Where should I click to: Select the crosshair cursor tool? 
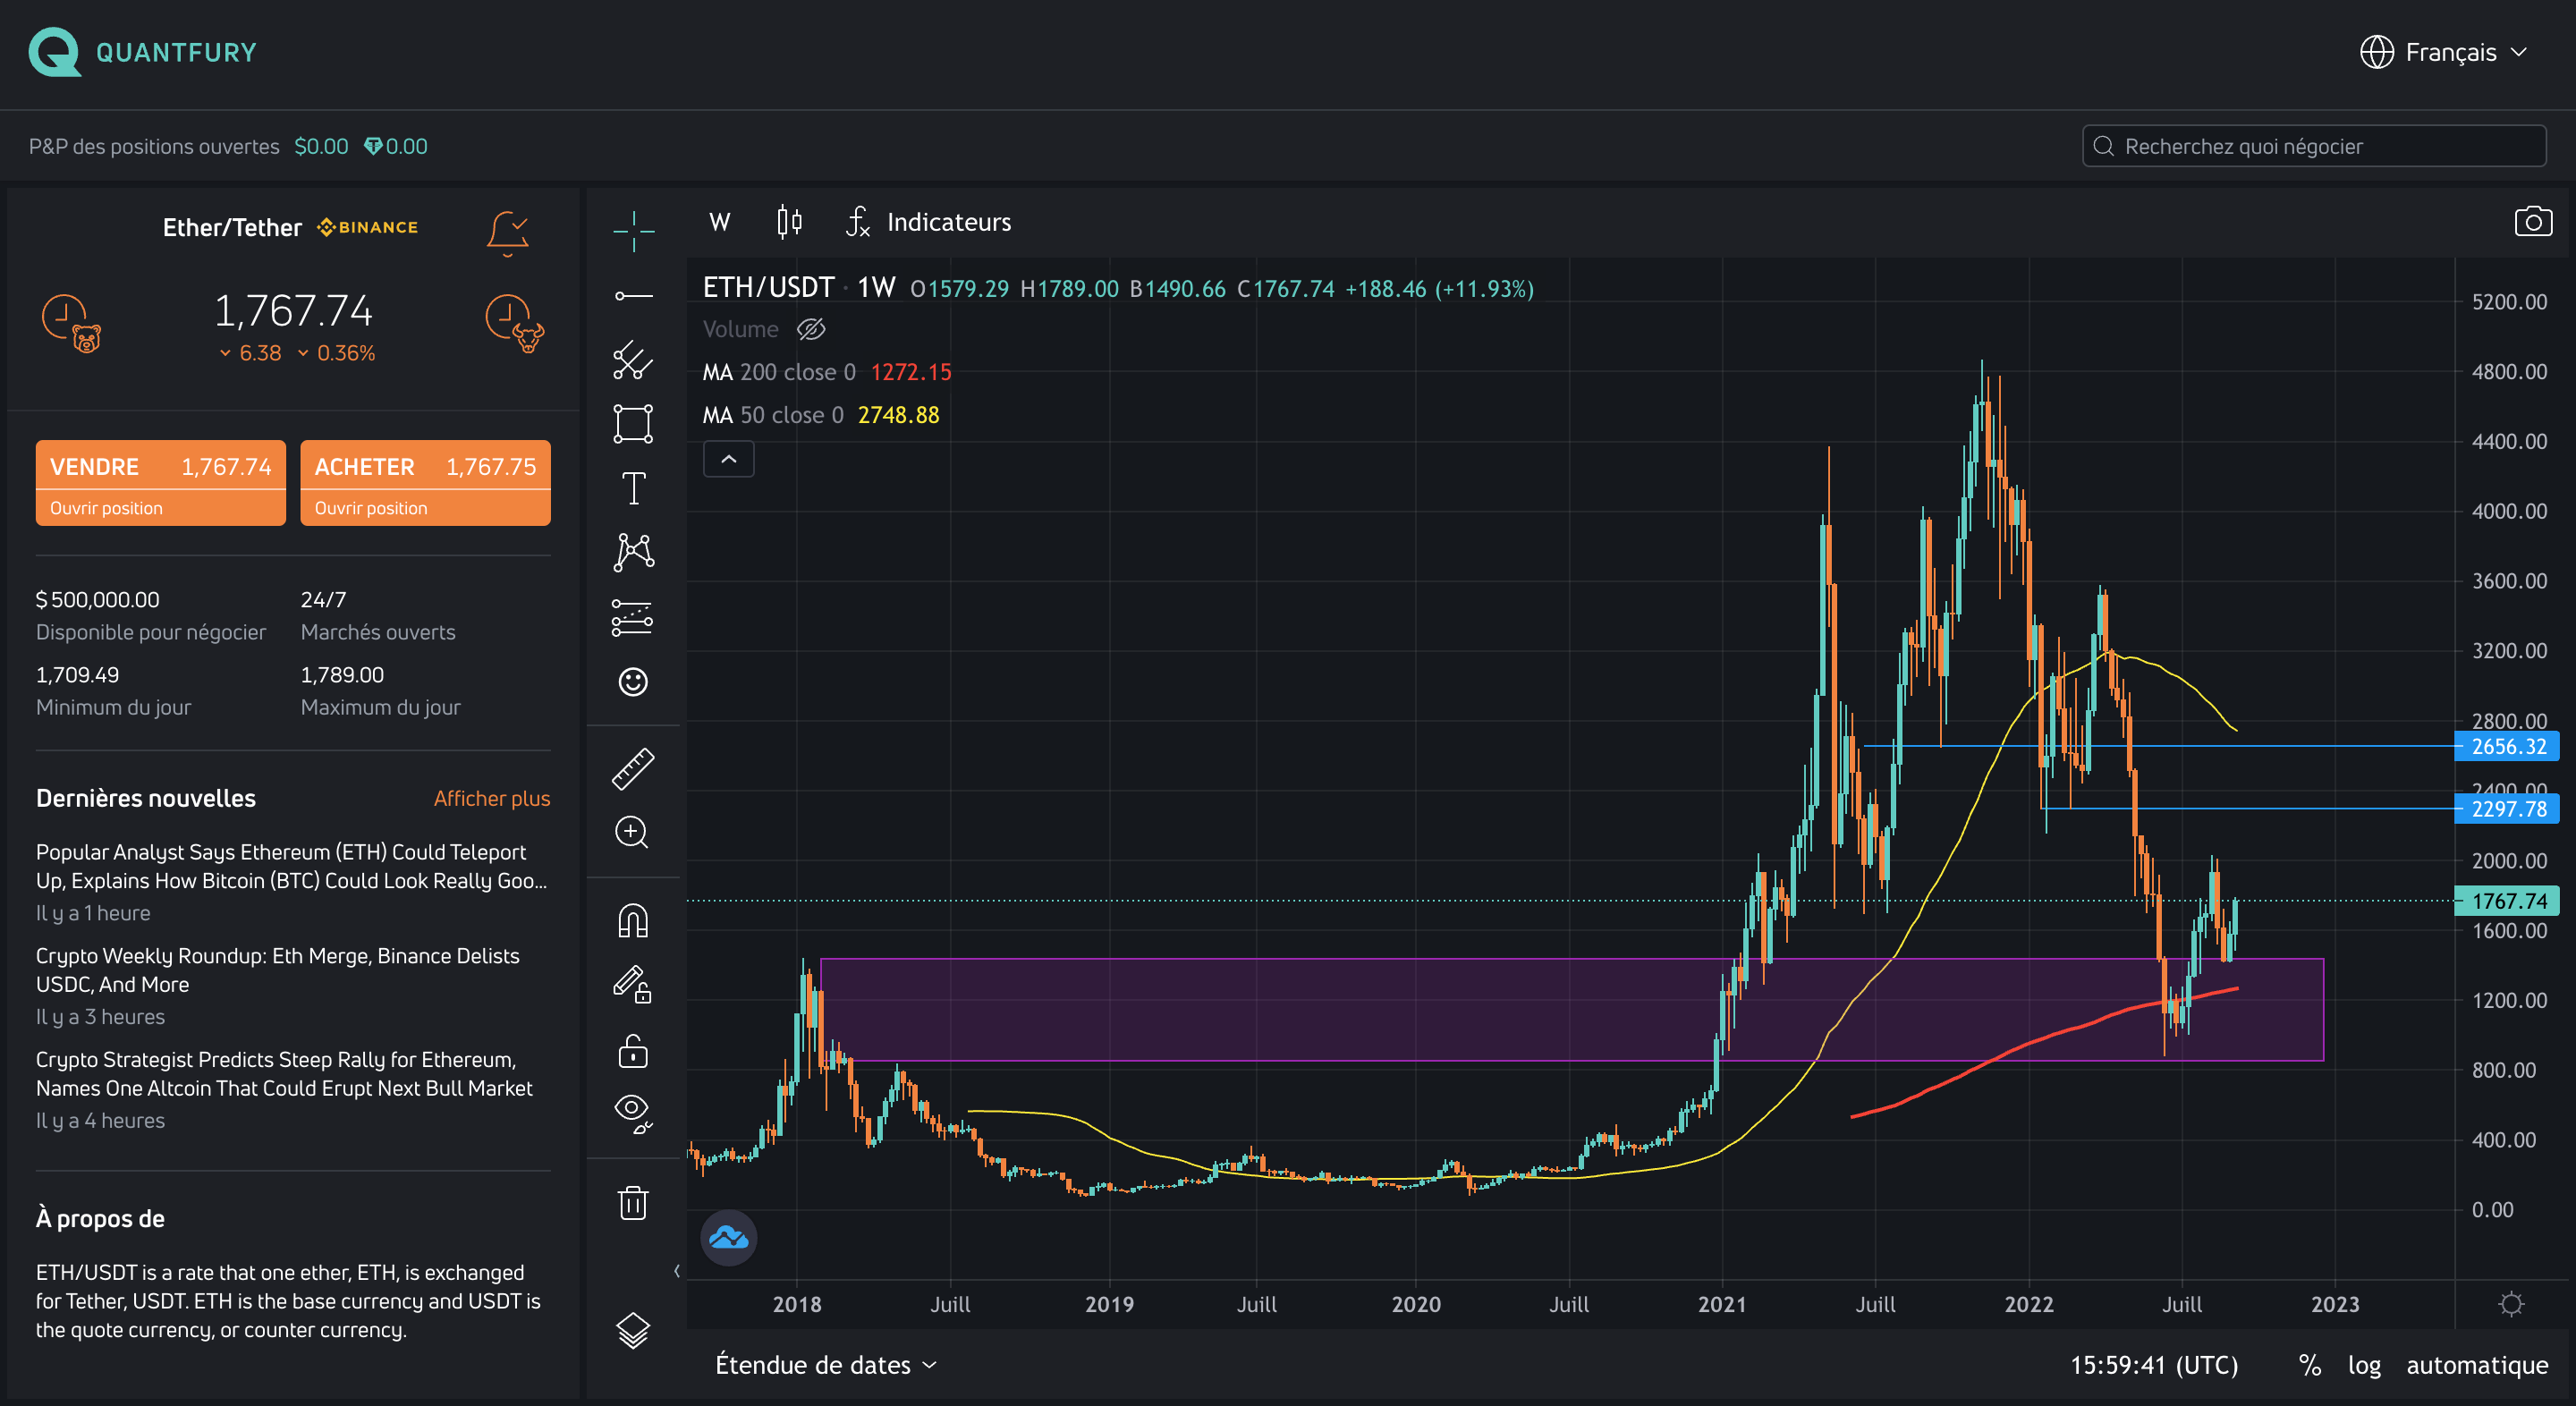[633, 231]
